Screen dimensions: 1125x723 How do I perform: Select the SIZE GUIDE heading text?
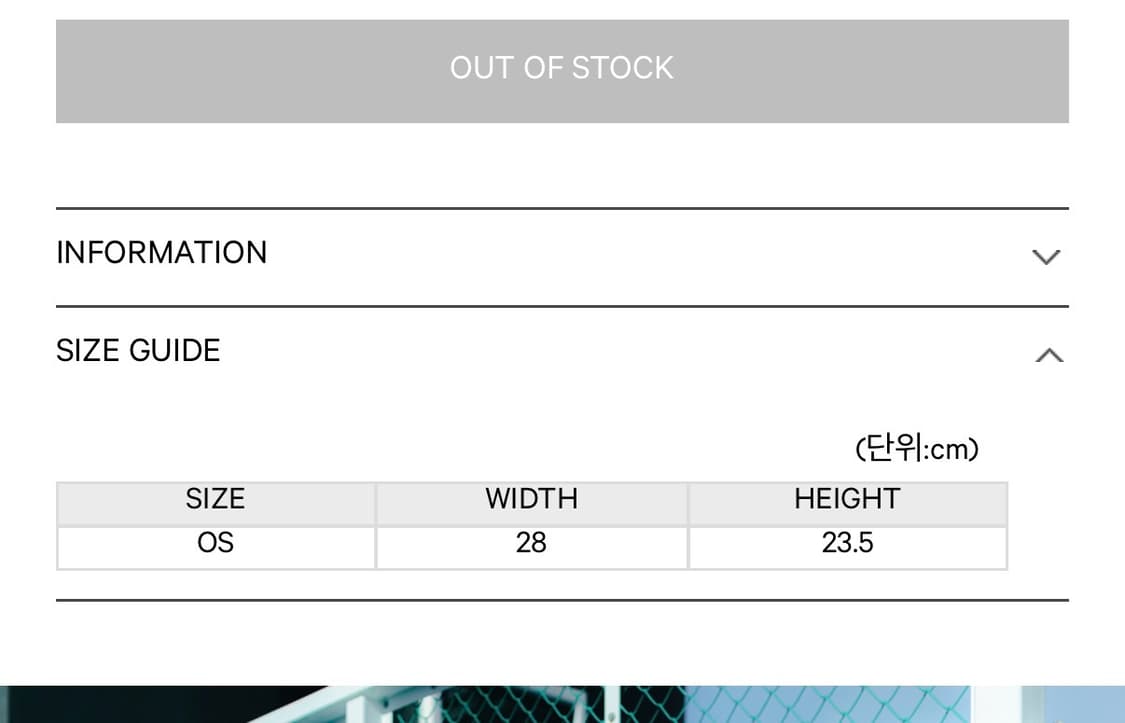138,351
